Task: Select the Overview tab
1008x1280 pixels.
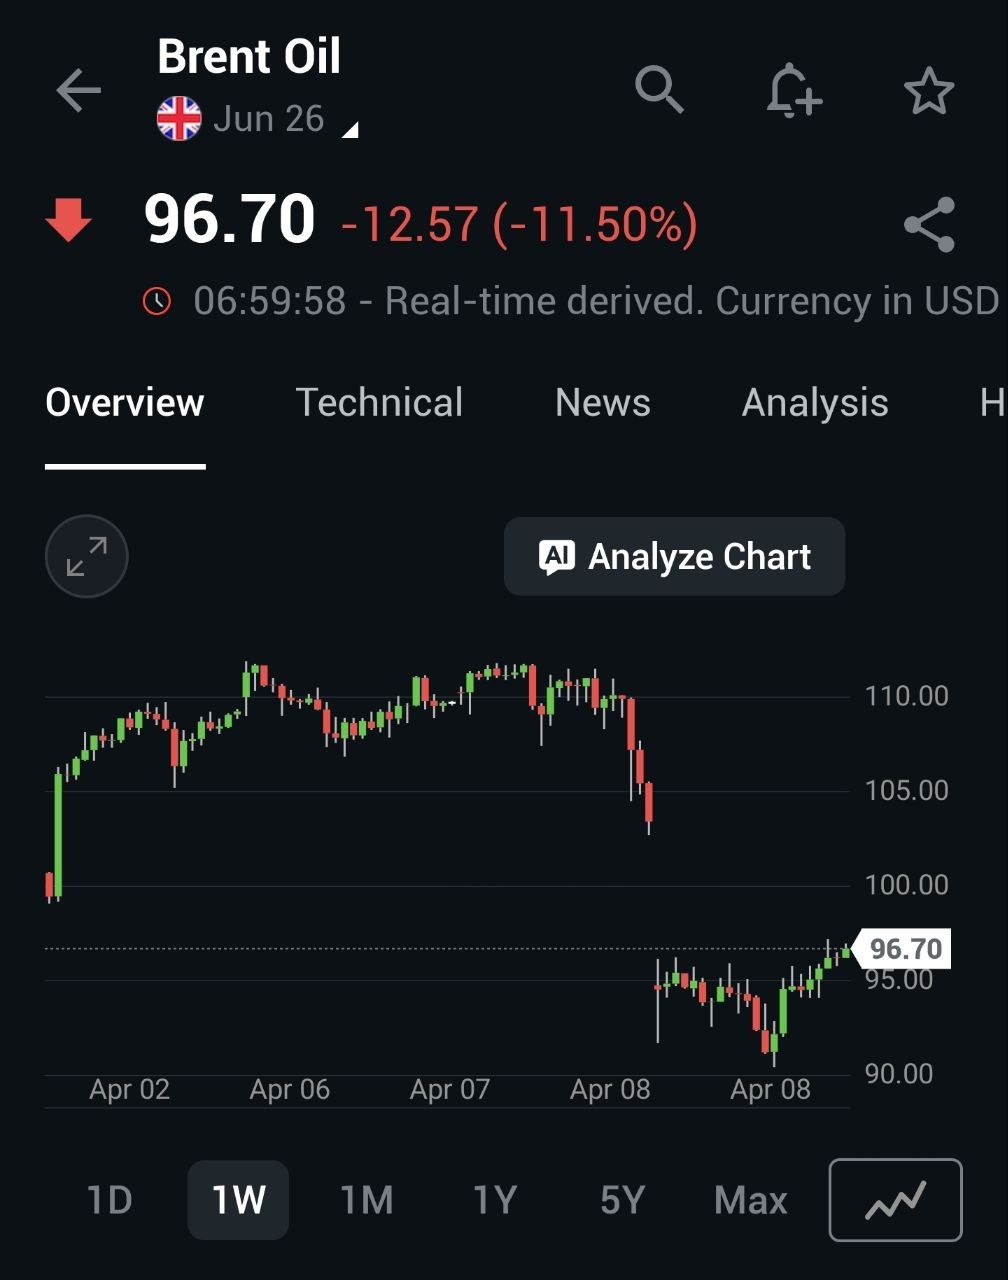Action: click(x=125, y=402)
